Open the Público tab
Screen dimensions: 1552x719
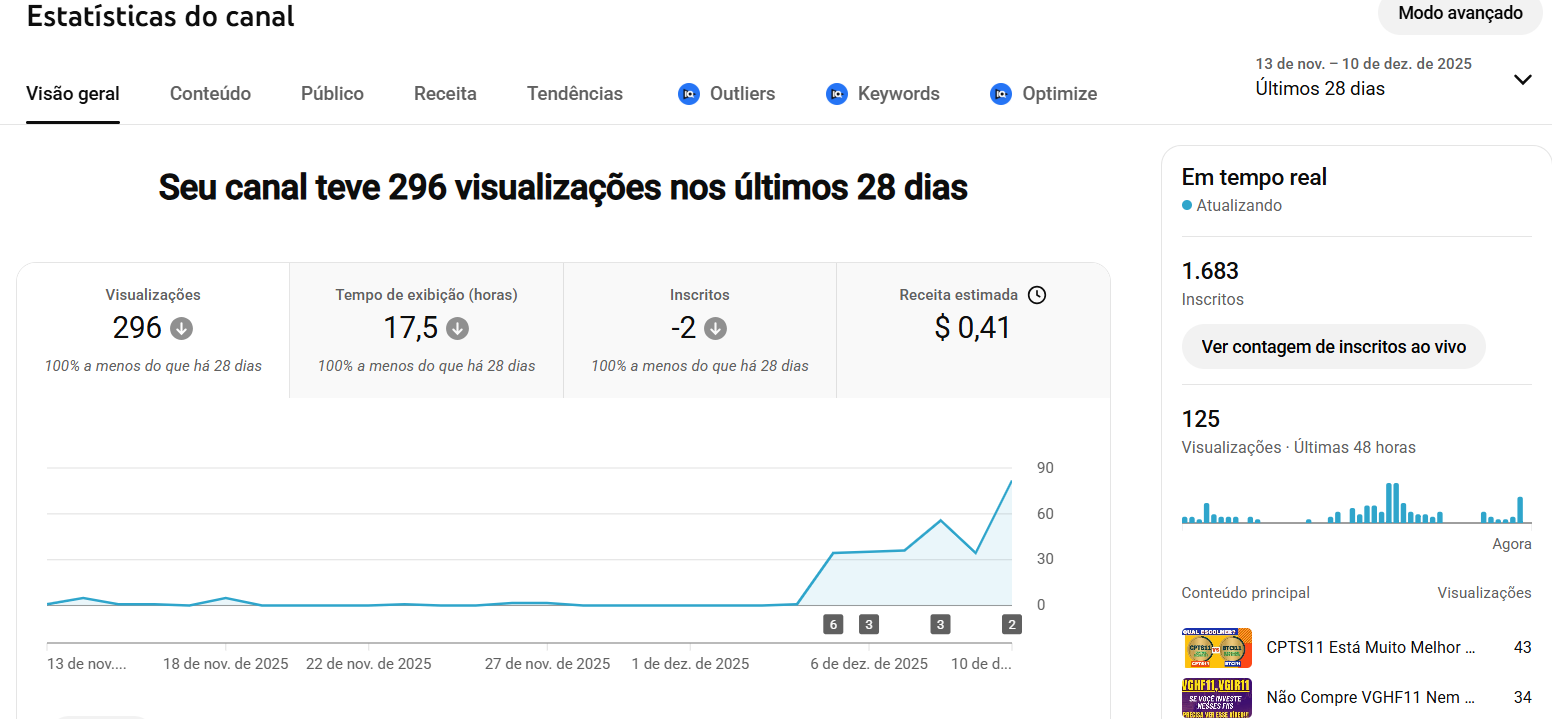[x=332, y=93]
